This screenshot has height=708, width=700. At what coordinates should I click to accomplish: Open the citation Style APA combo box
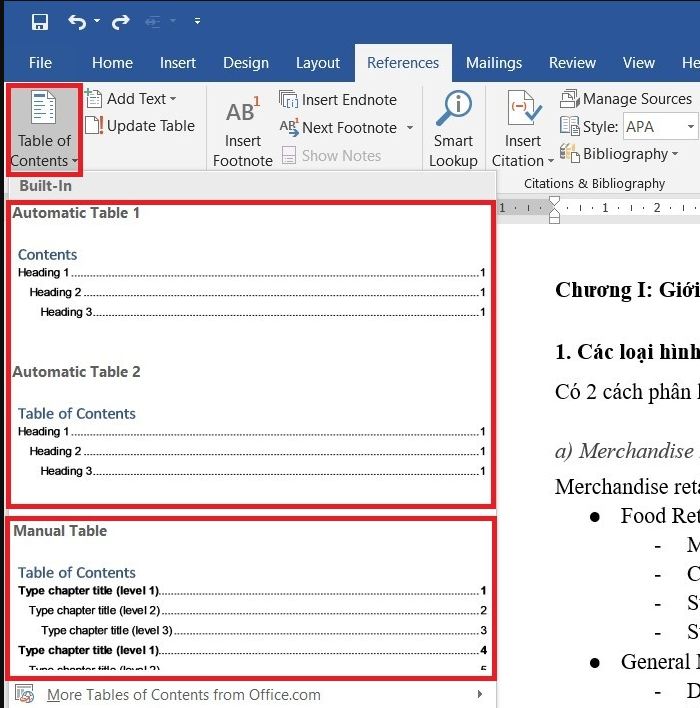pyautogui.click(x=660, y=127)
